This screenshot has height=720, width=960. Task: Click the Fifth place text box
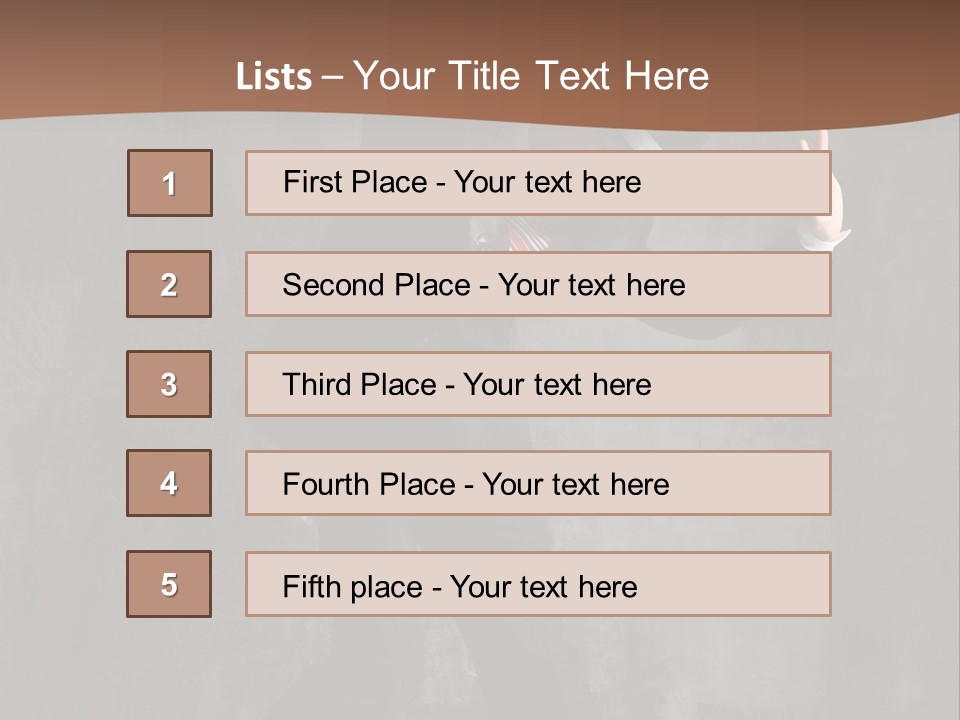(538, 584)
